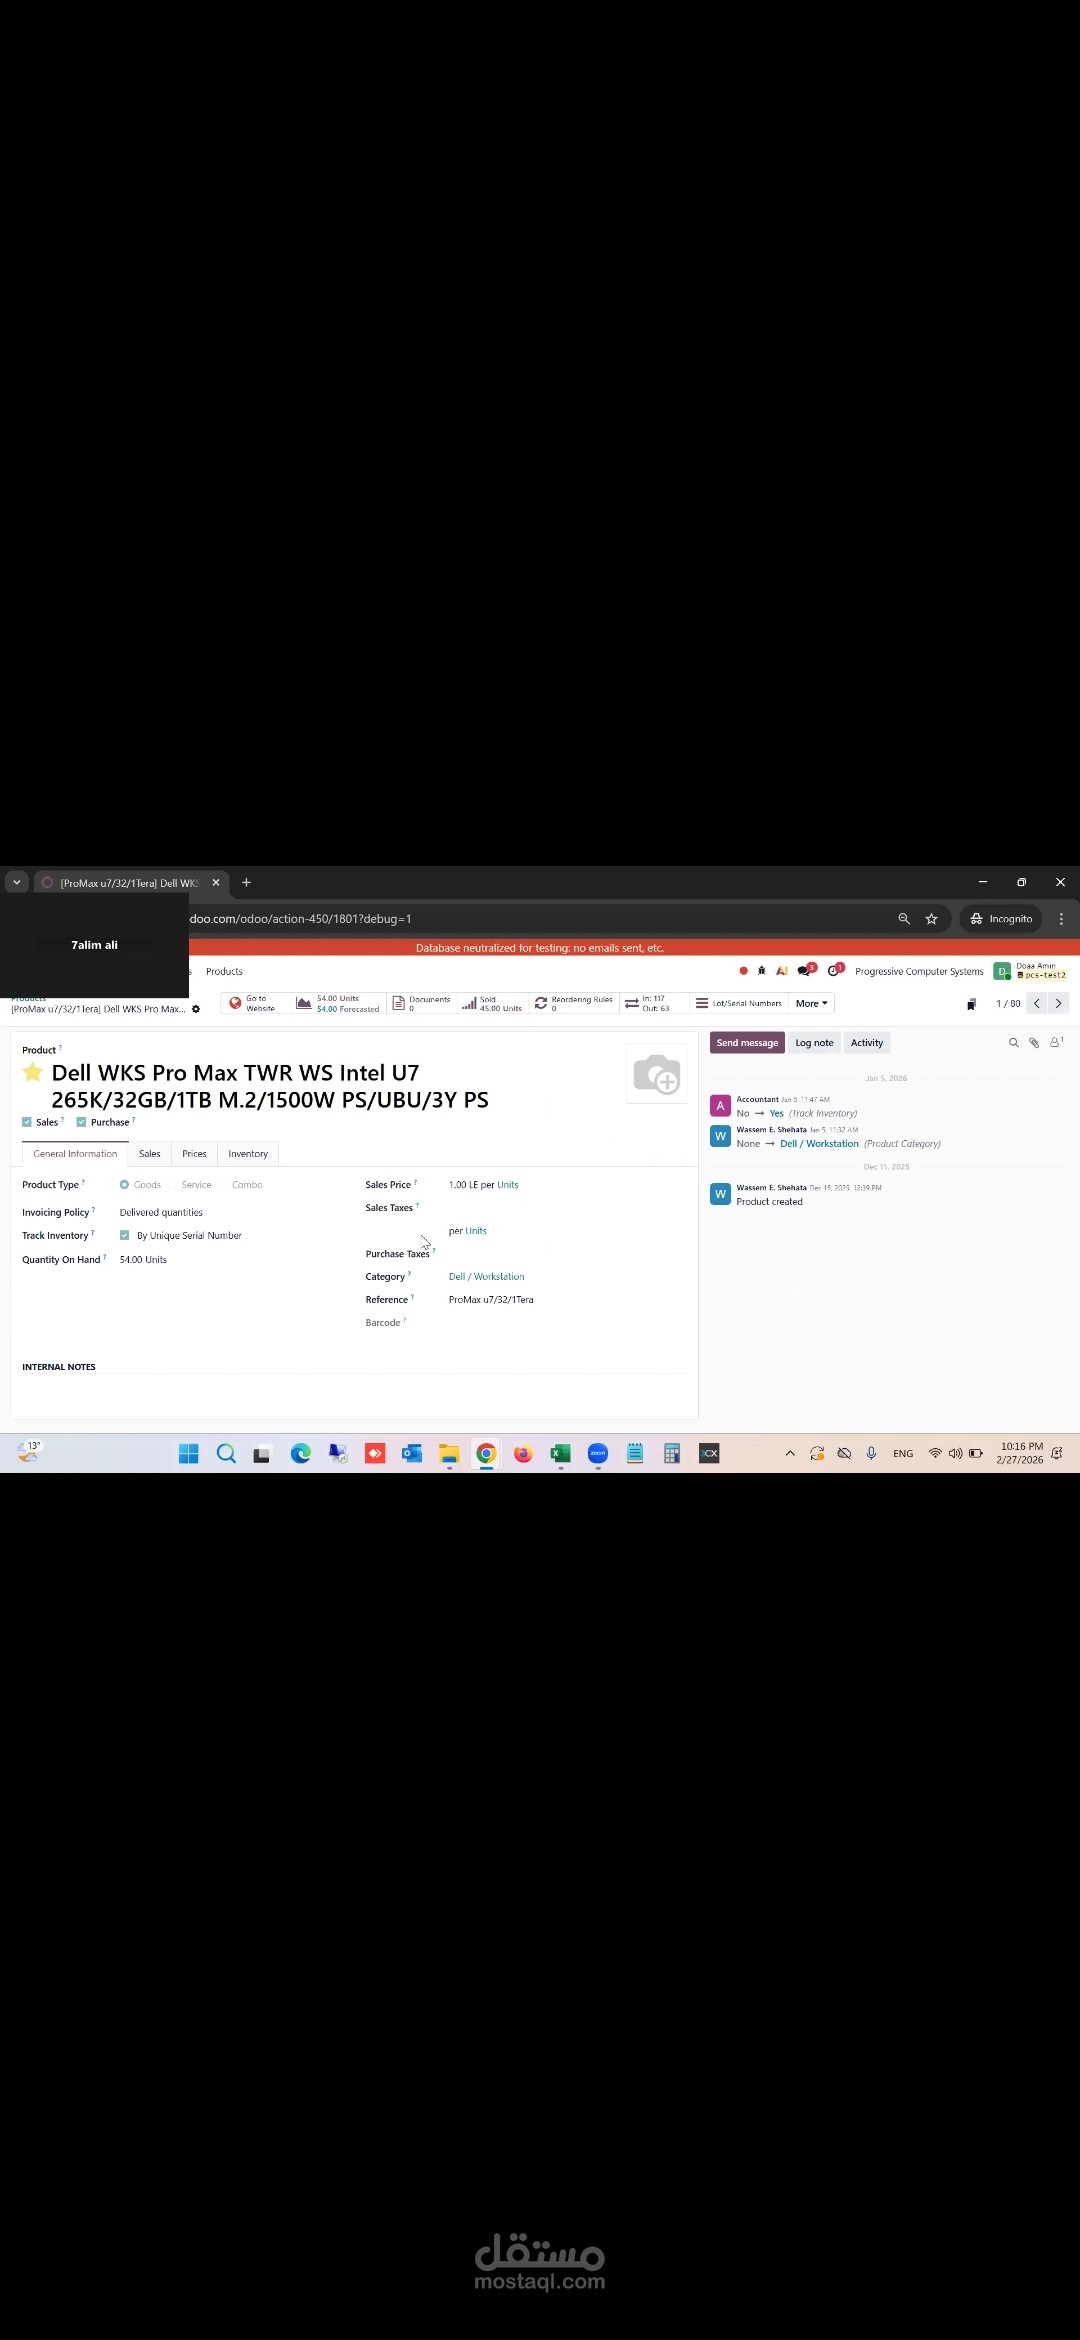
Task: Open the Products menu in navbar
Action: point(224,971)
